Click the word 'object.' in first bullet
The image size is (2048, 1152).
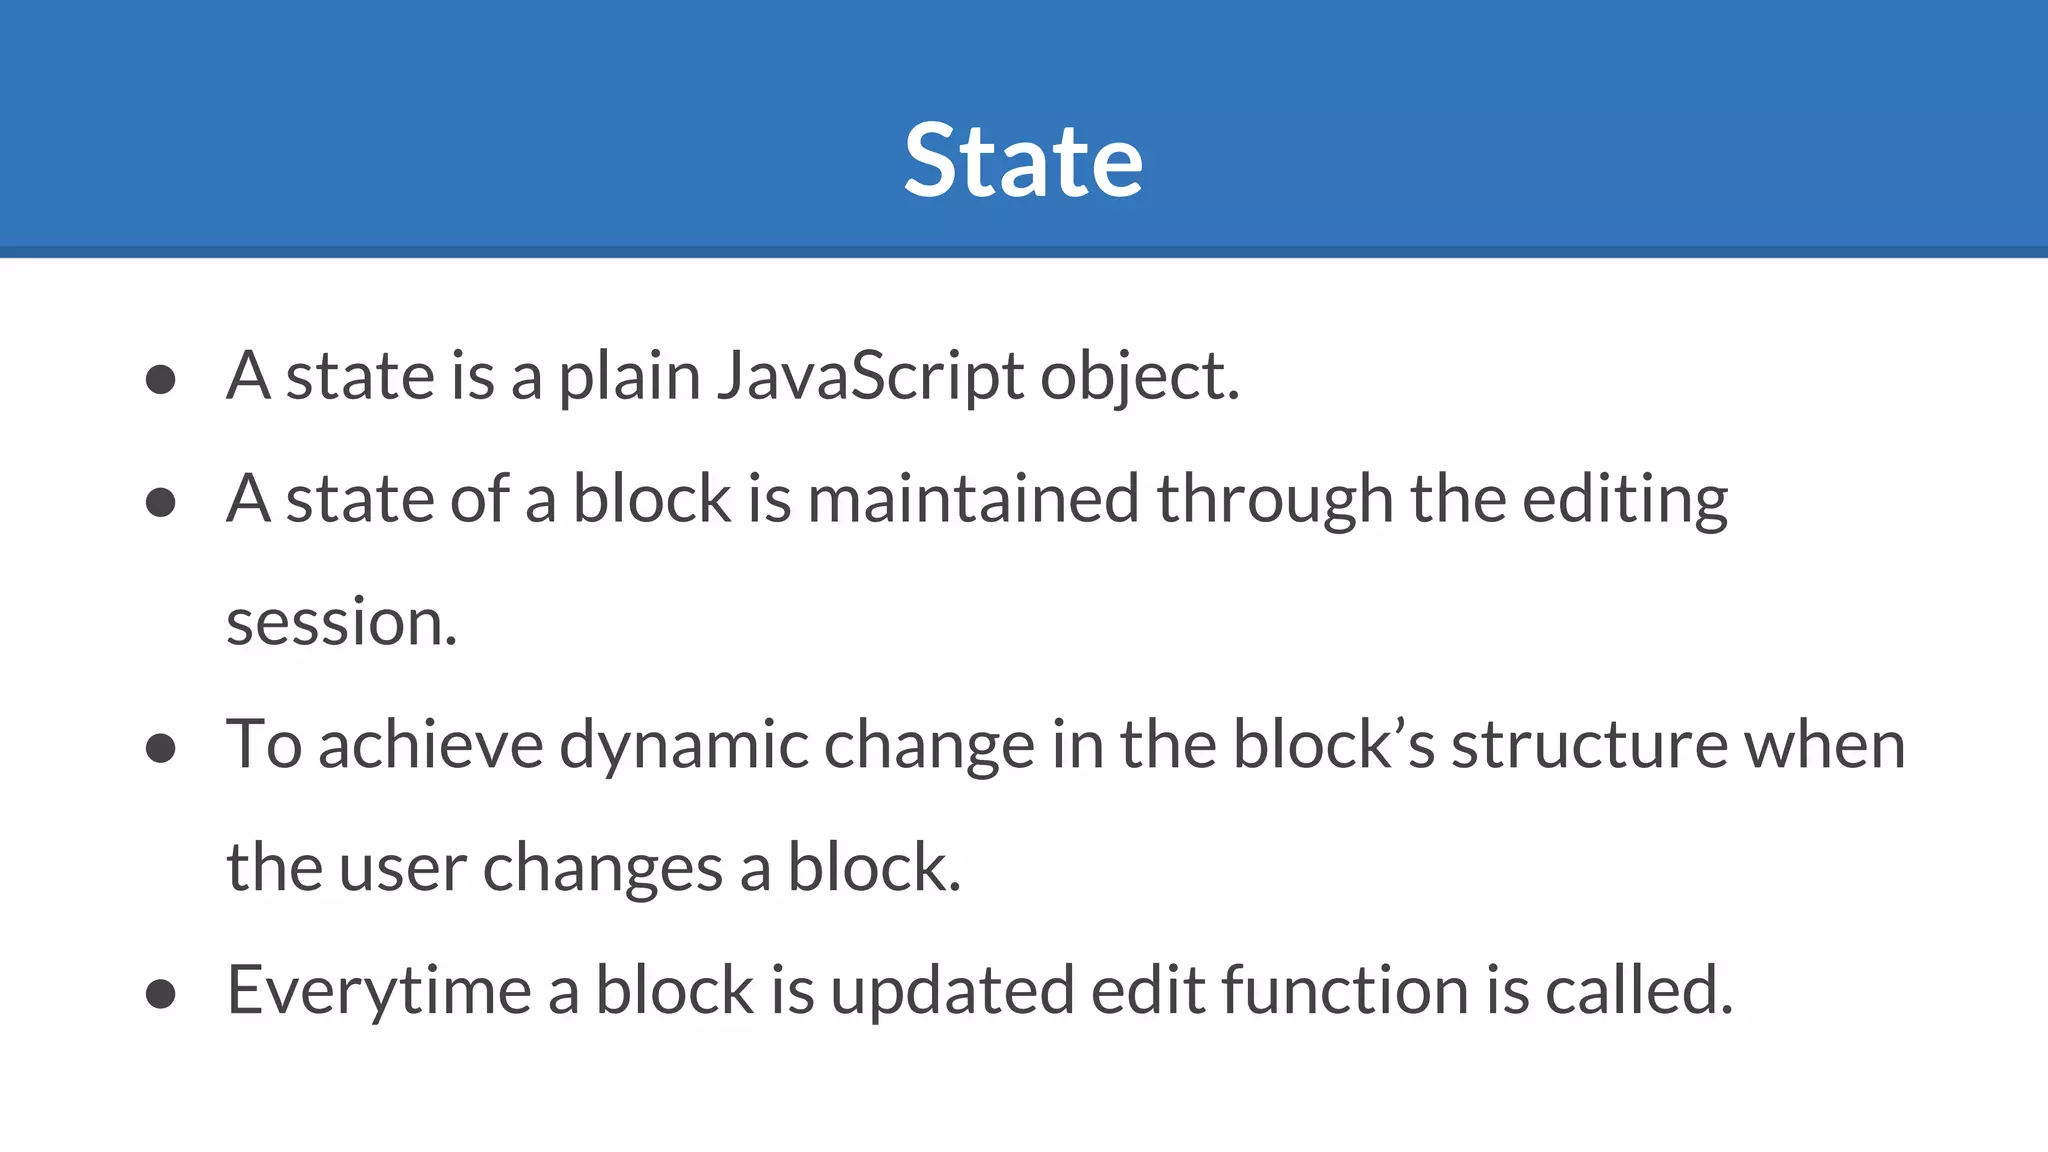click(1140, 378)
